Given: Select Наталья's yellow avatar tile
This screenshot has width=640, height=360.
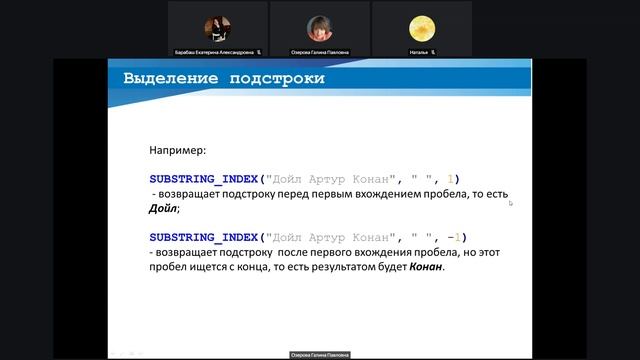Looking at the screenshot, I should [422, 29].
